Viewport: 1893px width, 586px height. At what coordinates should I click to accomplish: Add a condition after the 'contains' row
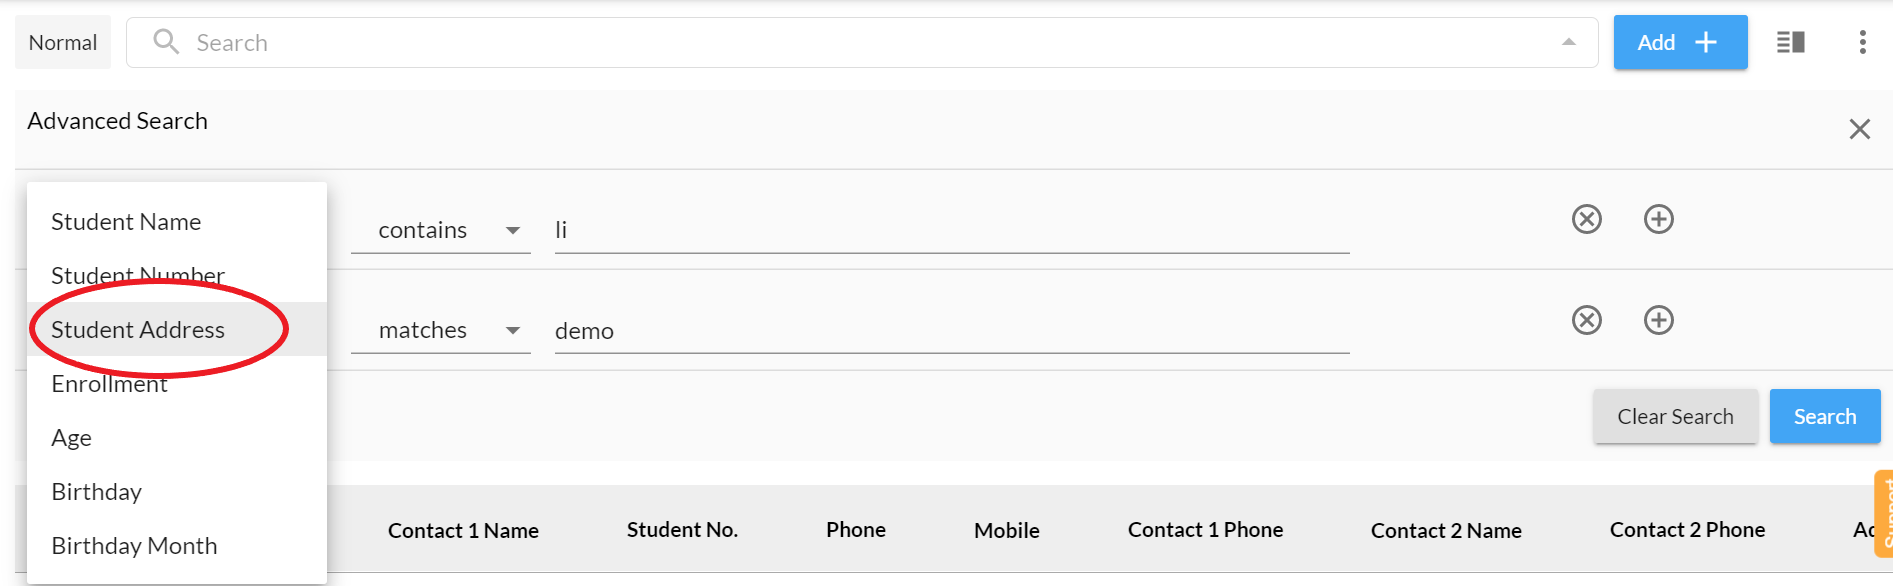(x=1658, y=219)
